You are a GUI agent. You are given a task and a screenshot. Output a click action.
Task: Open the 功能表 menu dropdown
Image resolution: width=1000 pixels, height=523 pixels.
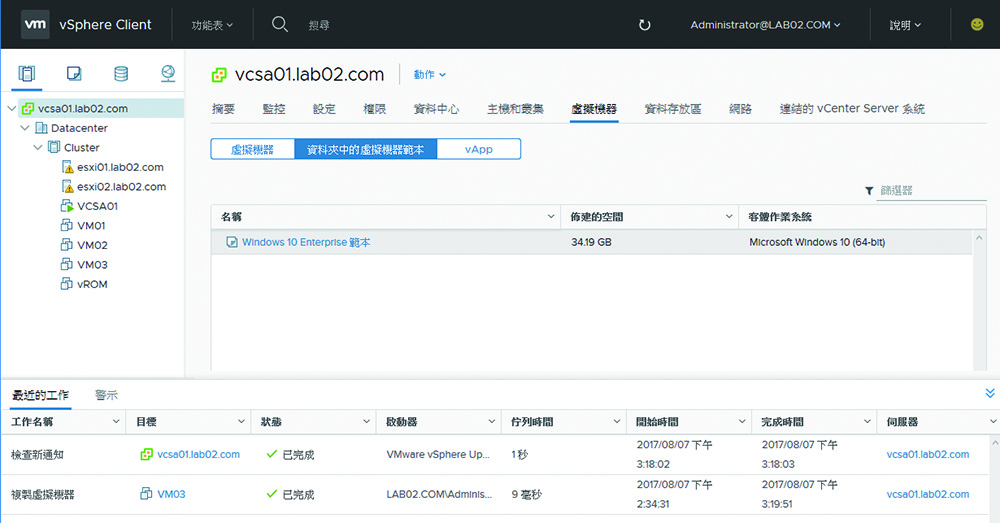[x=212, y=25]
